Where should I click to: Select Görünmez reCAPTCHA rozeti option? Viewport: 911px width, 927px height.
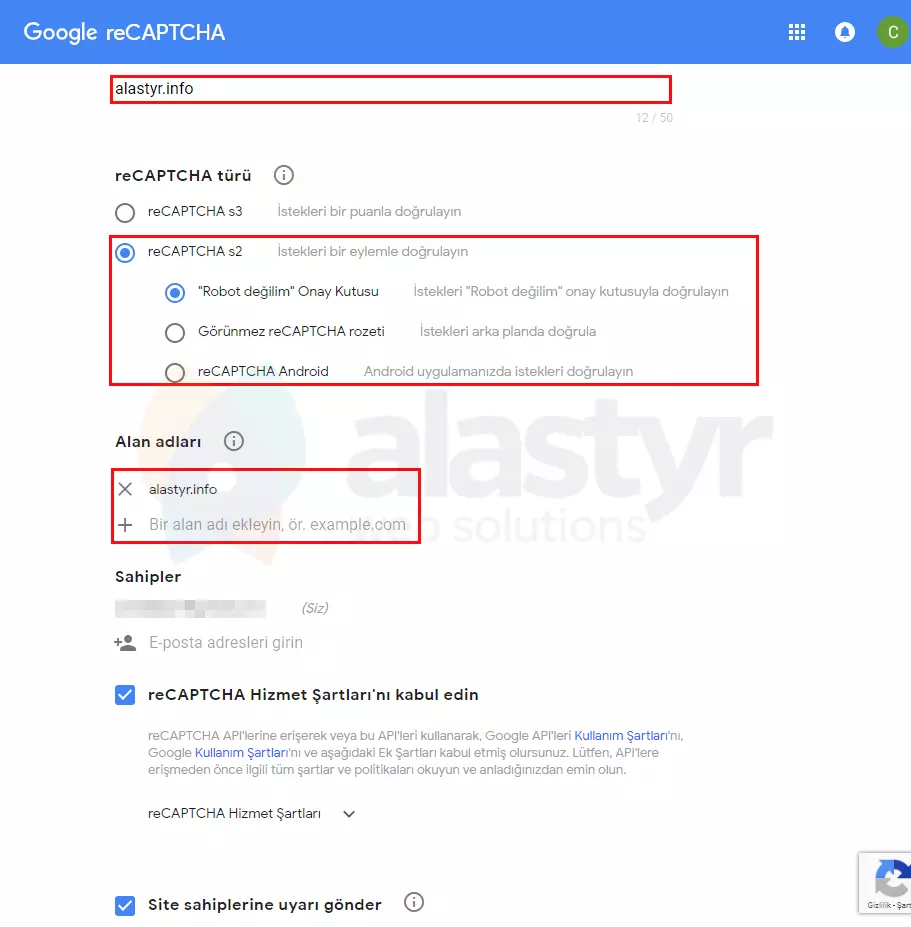(175, 332)
